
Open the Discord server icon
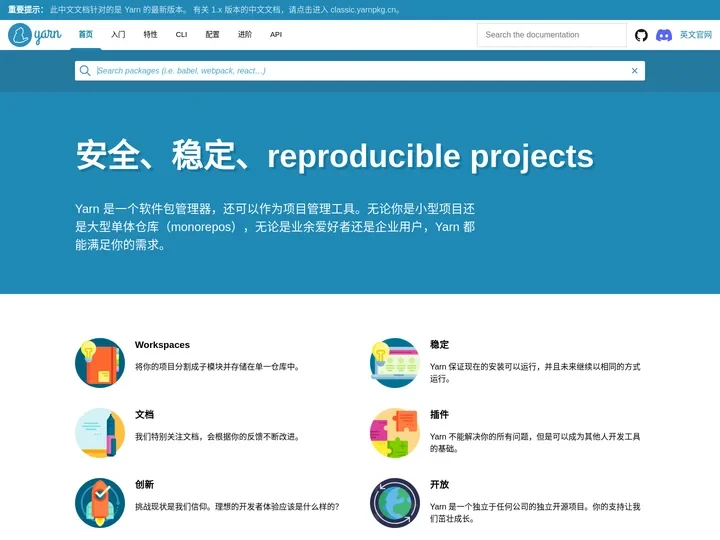coord(664,35)
